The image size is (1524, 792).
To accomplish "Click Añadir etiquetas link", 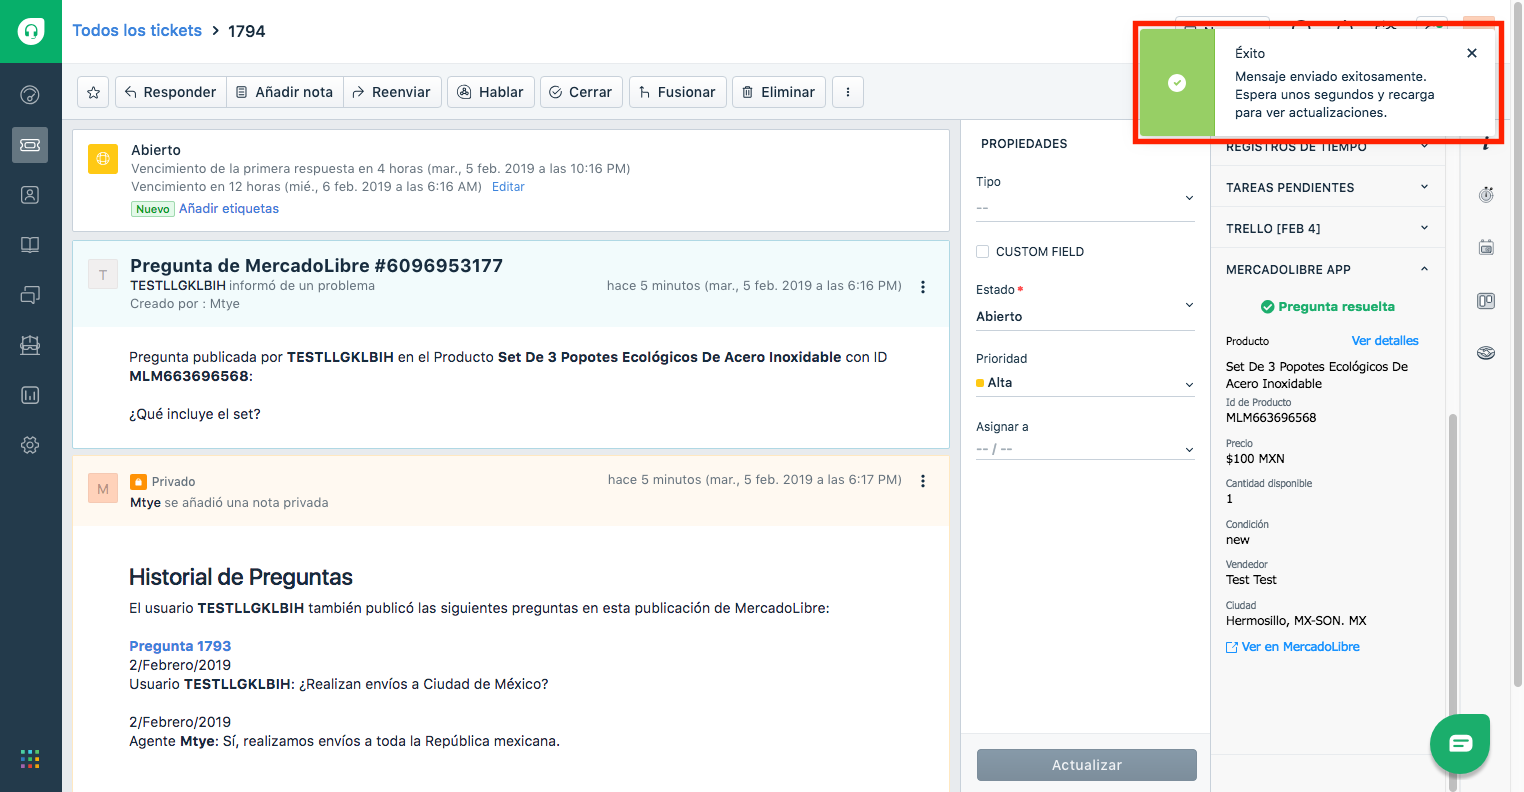I will pos(229,209).
